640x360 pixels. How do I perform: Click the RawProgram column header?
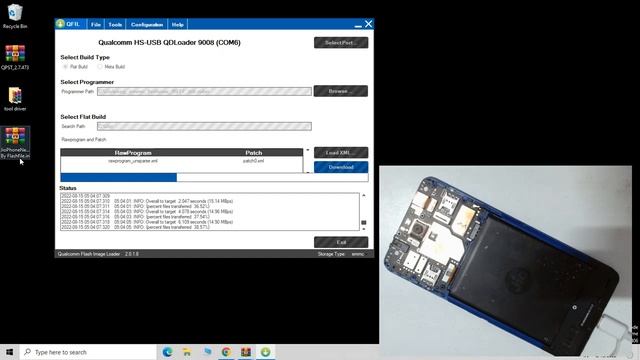(133, 153)
